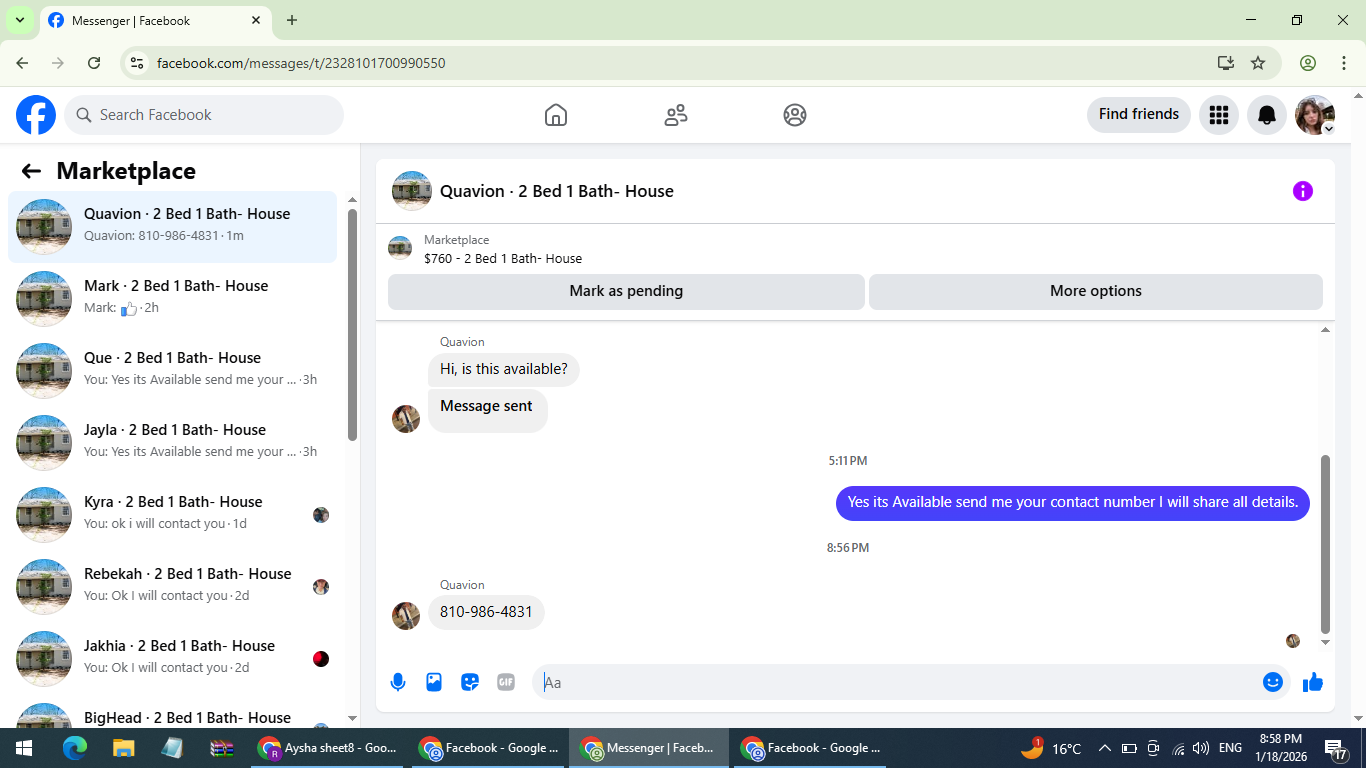Click the 810-986-4831 message bubble

coord(486,612)
